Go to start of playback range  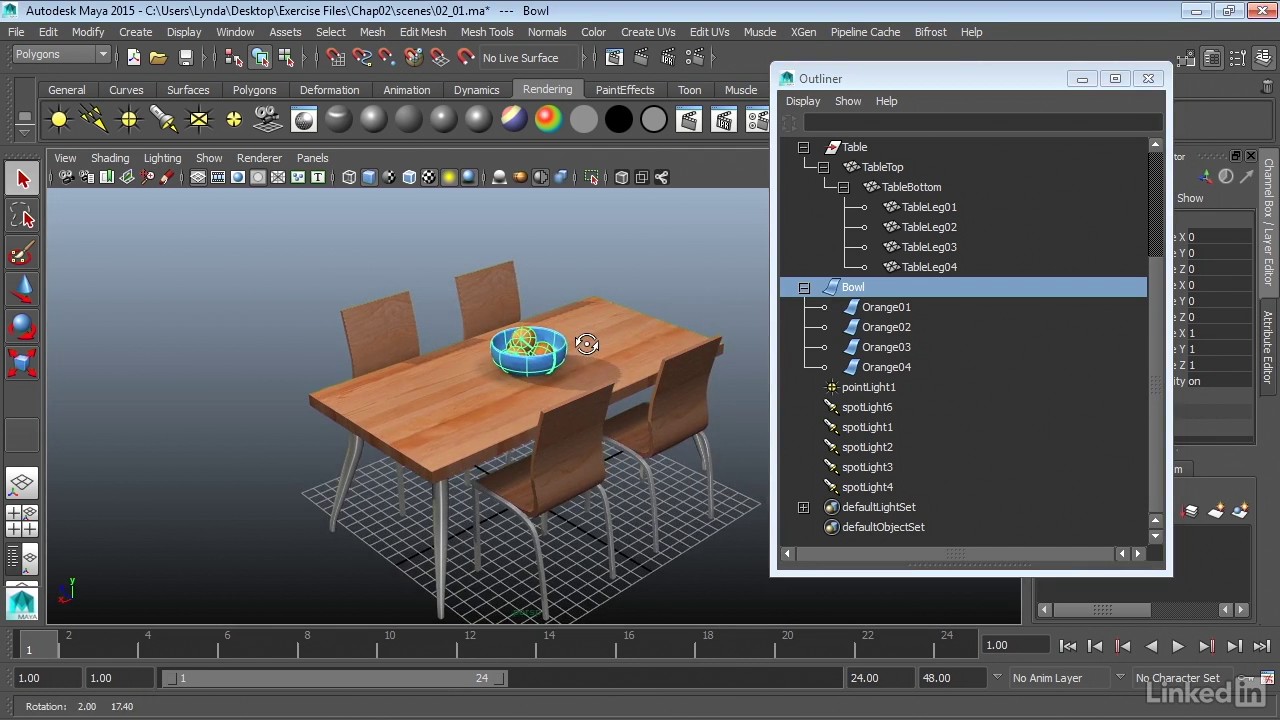[x=1067, y=646]
